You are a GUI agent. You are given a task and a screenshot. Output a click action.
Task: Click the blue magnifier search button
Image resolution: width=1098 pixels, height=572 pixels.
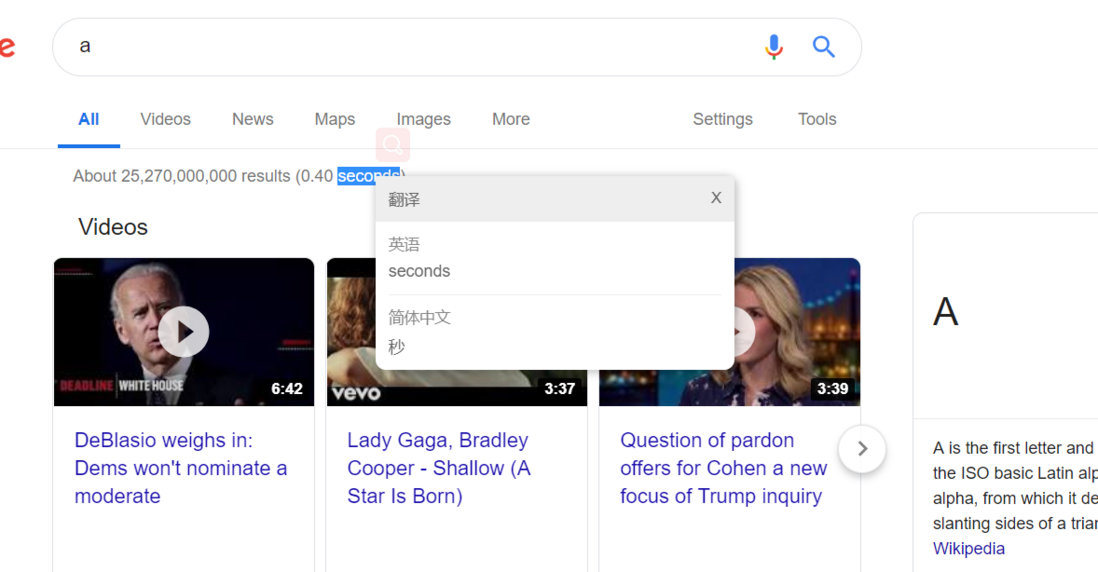point(824,47)
